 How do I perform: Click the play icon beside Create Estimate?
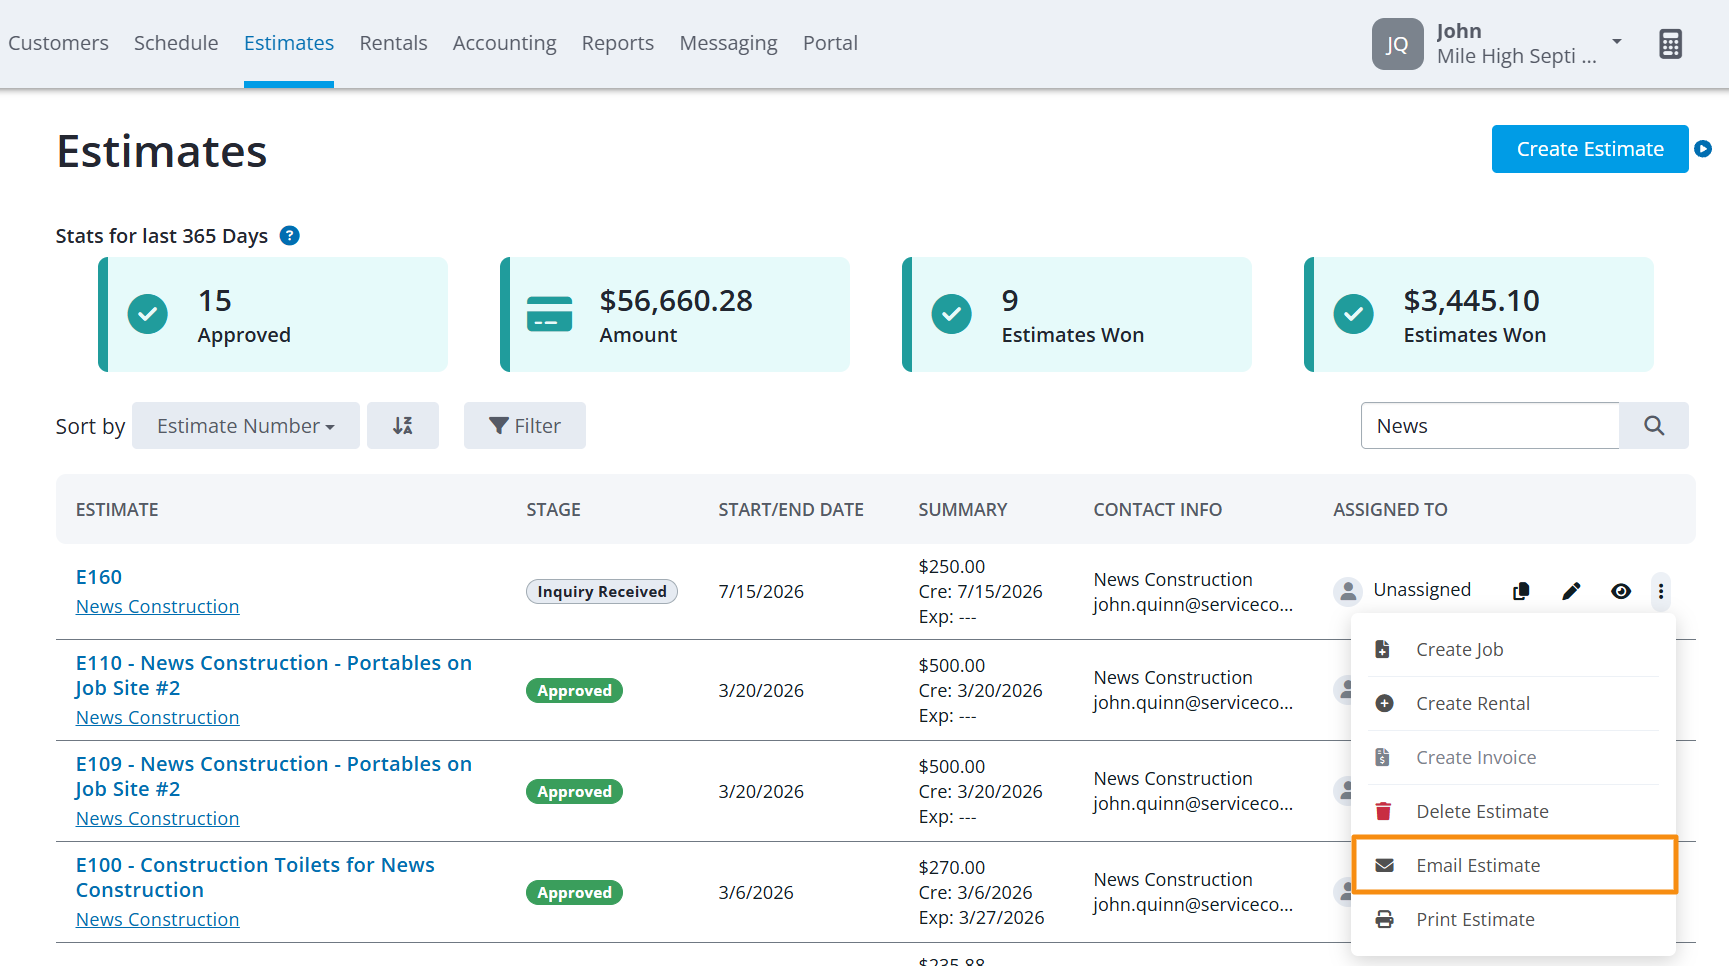[1703, 149]
